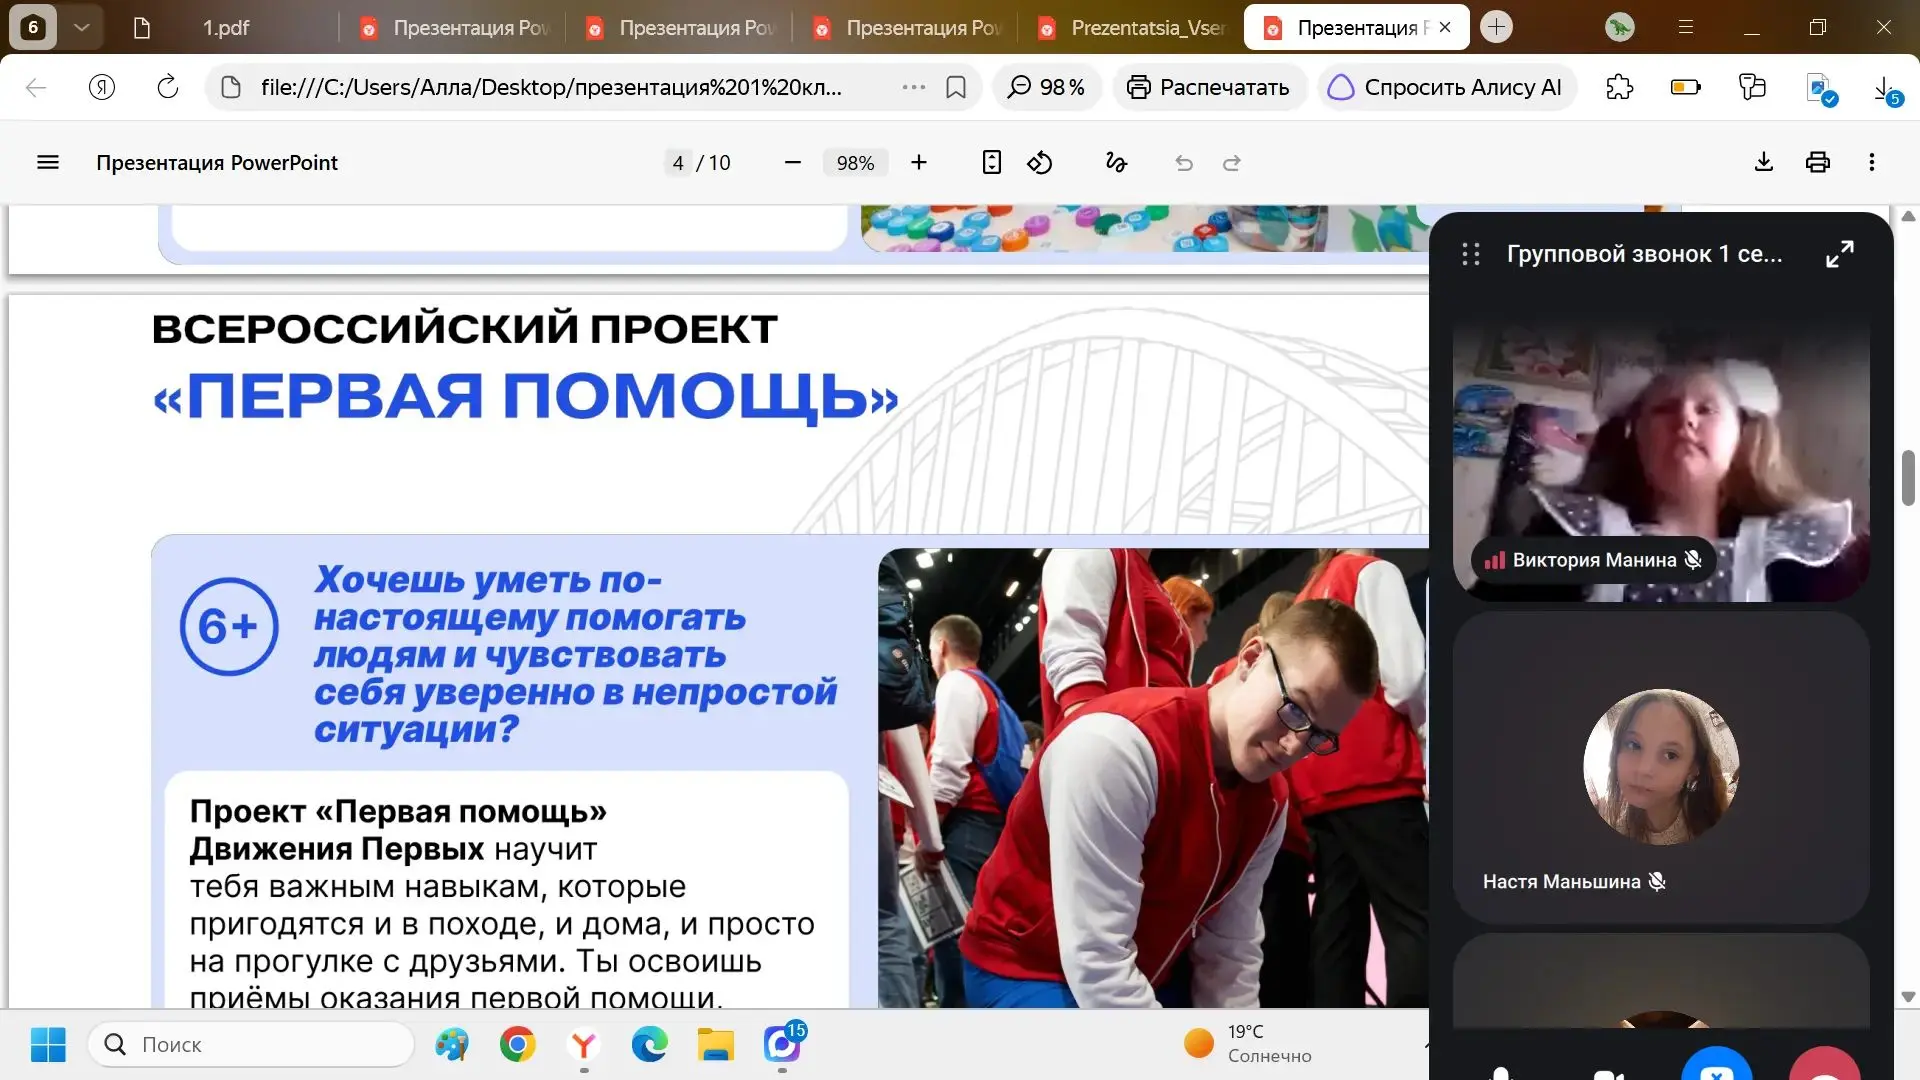The width and height of the screenshot is (1920, 1080).
Task: Zoom out the PDF with minus
Action: pos(793,163)
